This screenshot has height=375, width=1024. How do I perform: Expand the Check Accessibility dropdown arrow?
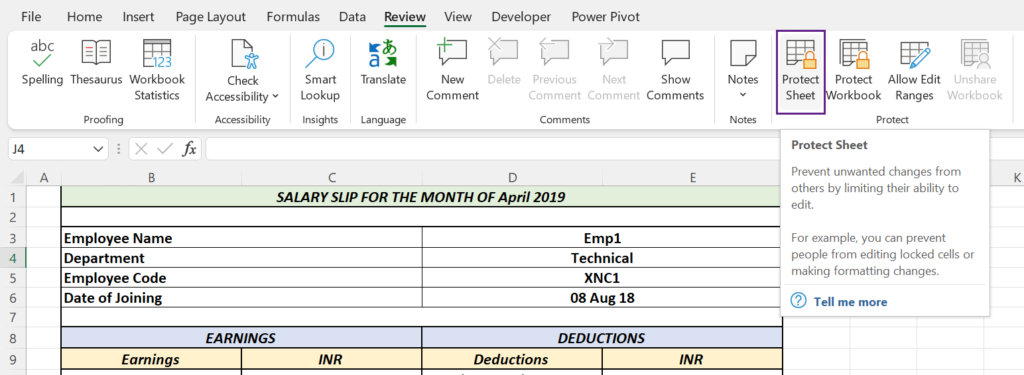275,96
